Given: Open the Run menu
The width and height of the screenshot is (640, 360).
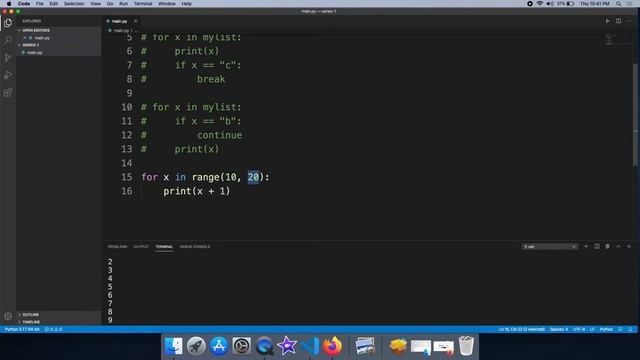Looking at the screenshot, I should 123,4.
